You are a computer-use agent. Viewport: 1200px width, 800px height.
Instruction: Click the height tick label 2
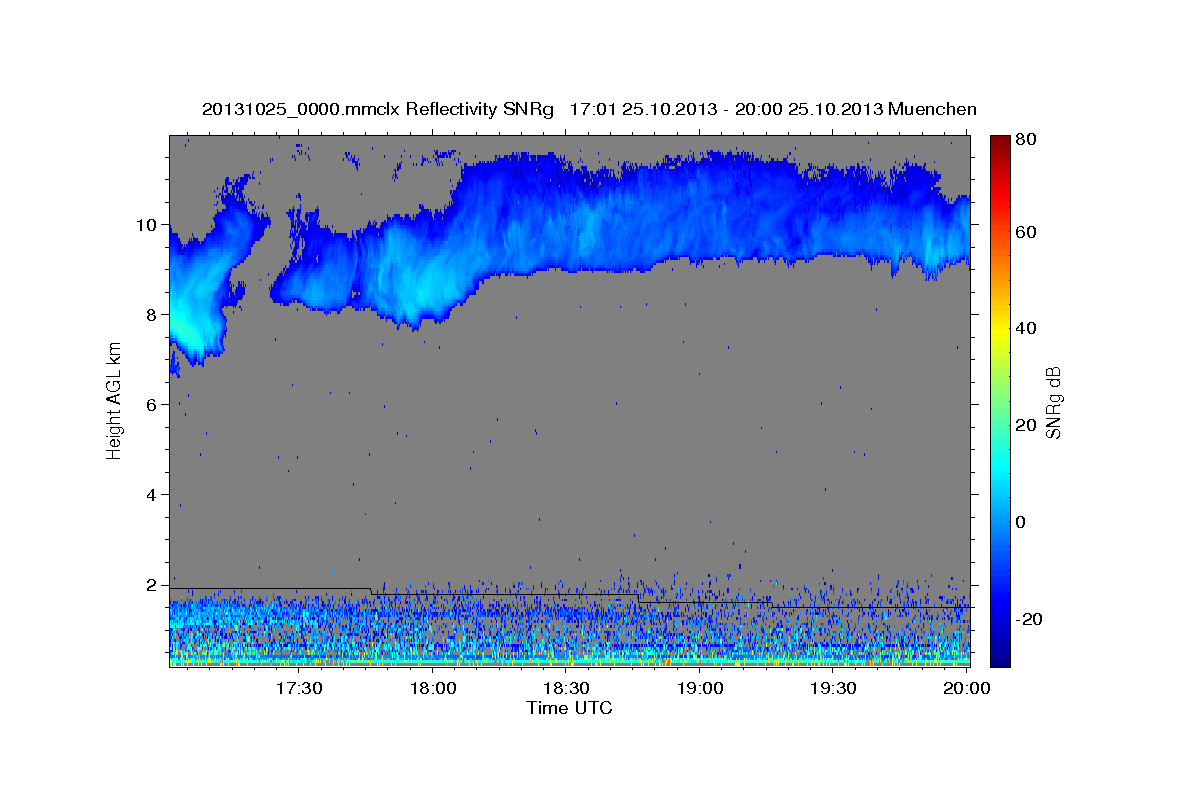153,585
